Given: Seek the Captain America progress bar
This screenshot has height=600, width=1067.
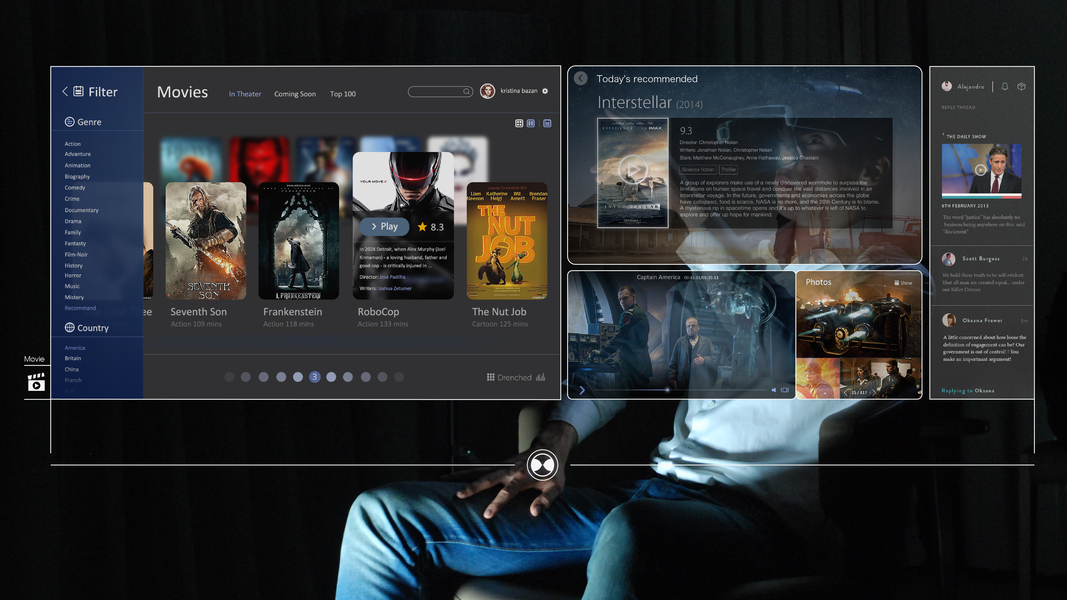Looking at the screenshot, I should click(x=680, y=390).
